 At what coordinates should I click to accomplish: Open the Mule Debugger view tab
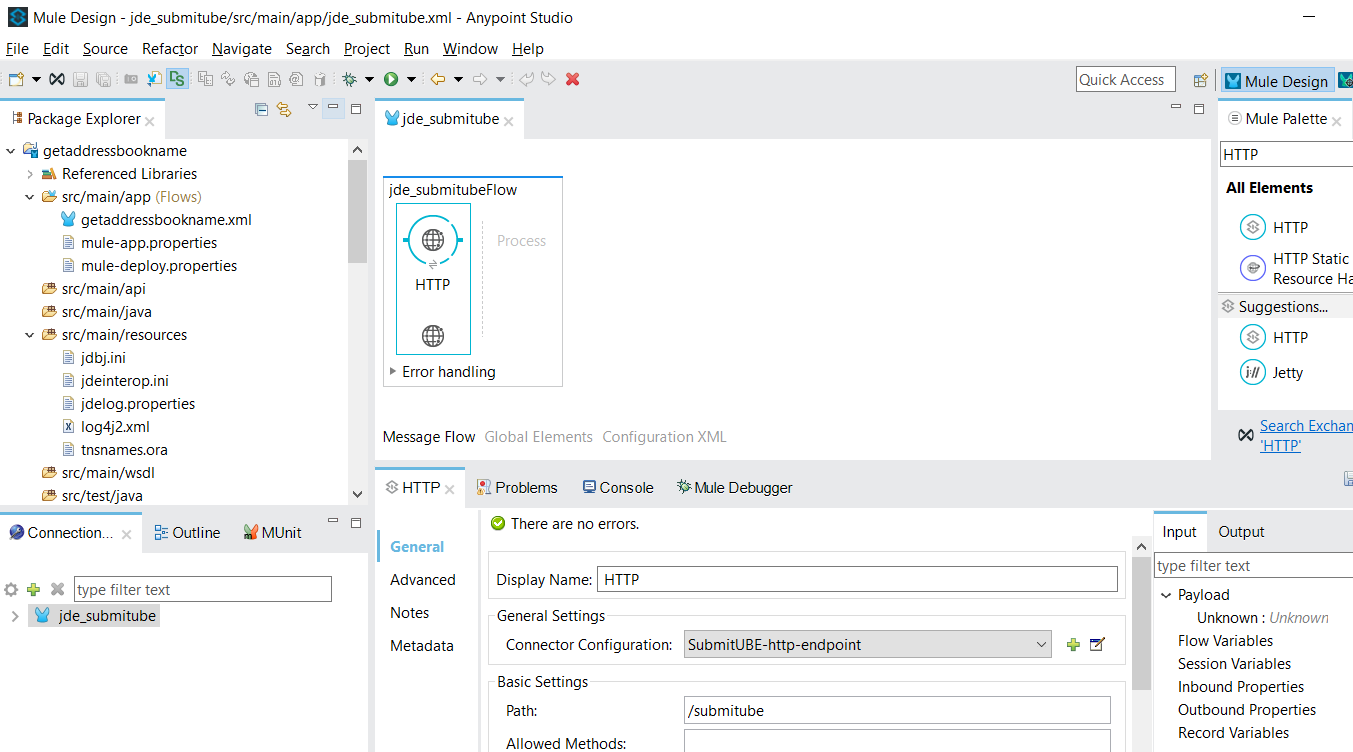tap(734, 488)
